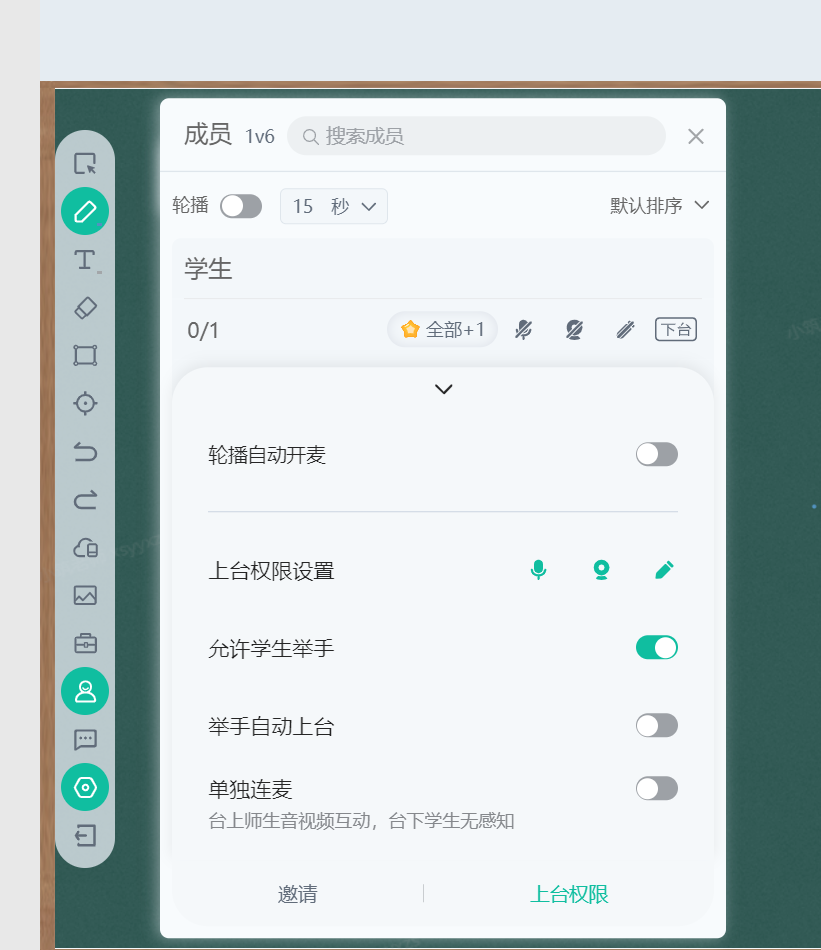Click the 0/1 student count
This screenshot has height=950, width=821.
pyautogui.click(x=203, y=331)
